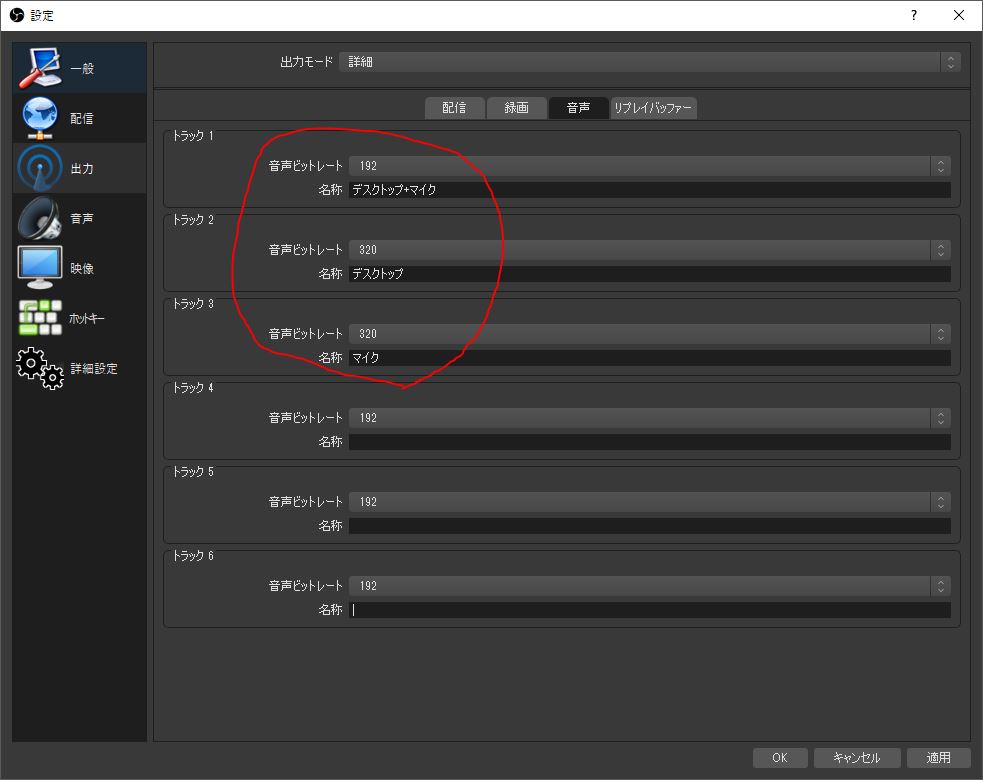Click 出力モード arrow stepper at right
Screen dimensions: 983x780
950,61
